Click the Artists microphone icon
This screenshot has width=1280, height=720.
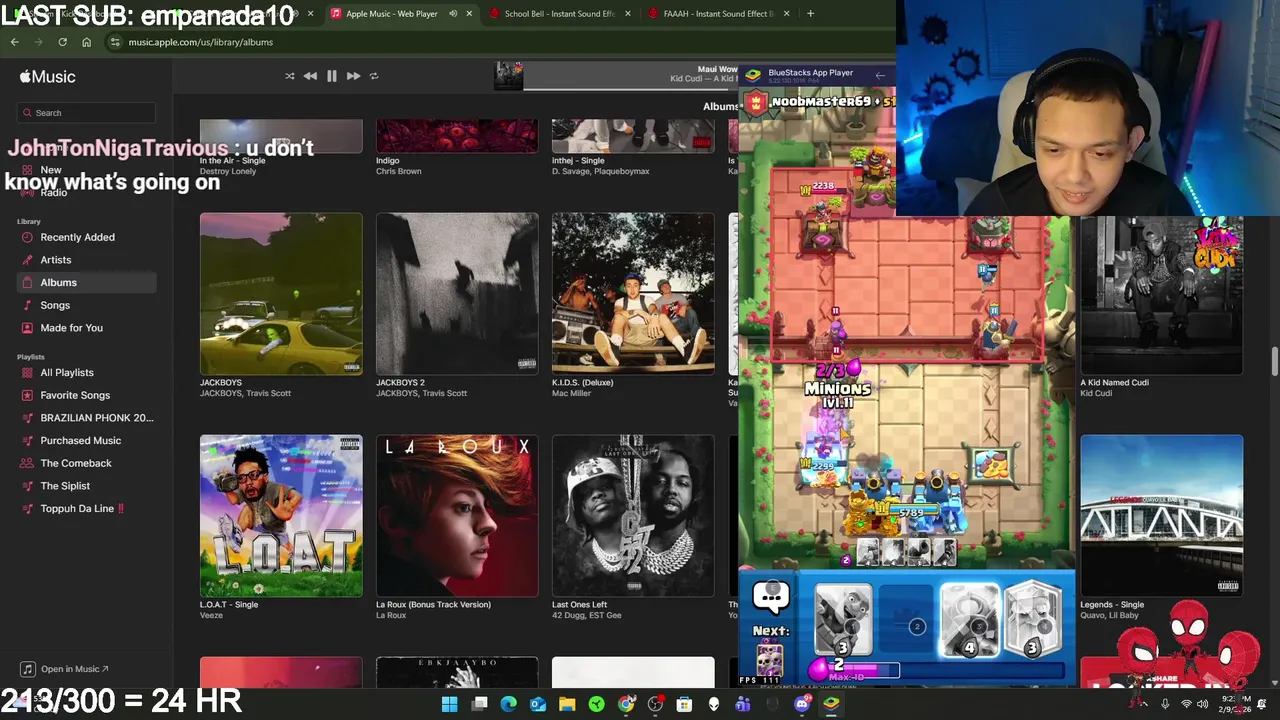point(28,260)
